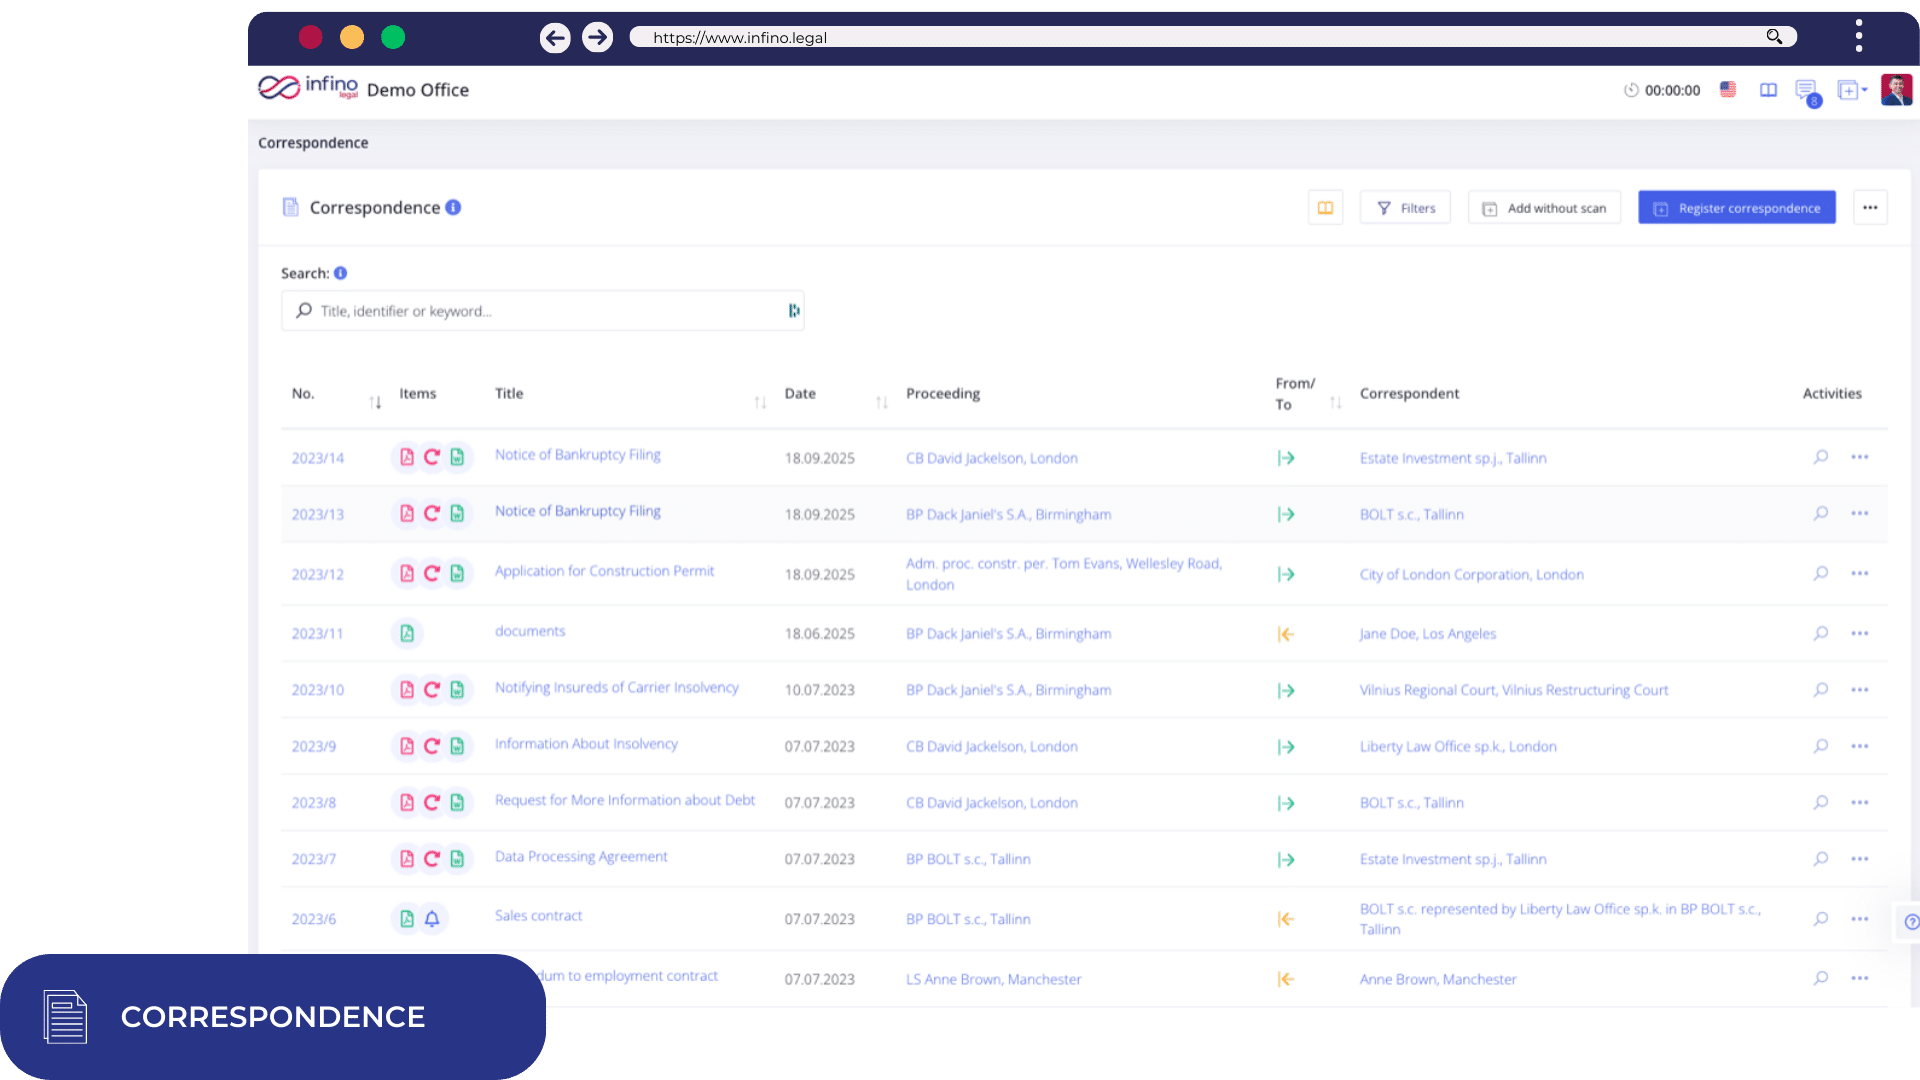Screen dimensions: 1920x1080
Task: Preview row 2023/14 with magnifier icon
Action: pos(1821,457)
